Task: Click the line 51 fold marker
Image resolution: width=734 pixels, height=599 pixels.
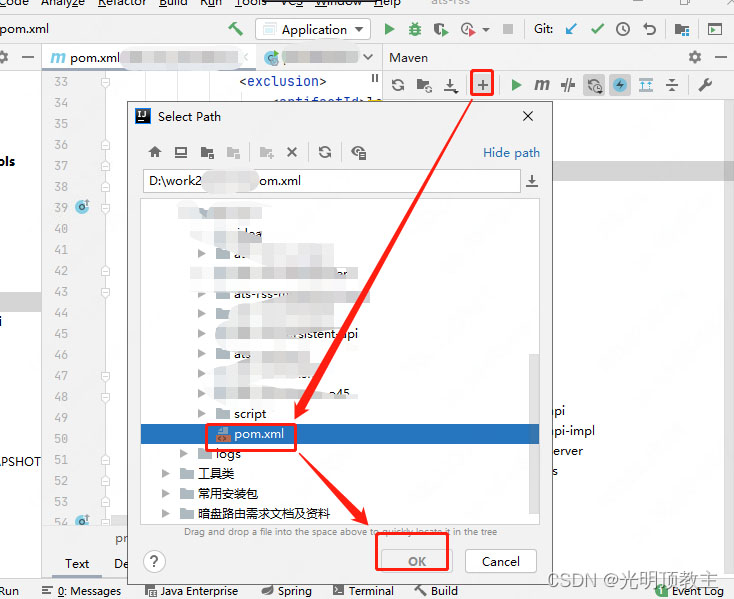Action: pos(106,460)
